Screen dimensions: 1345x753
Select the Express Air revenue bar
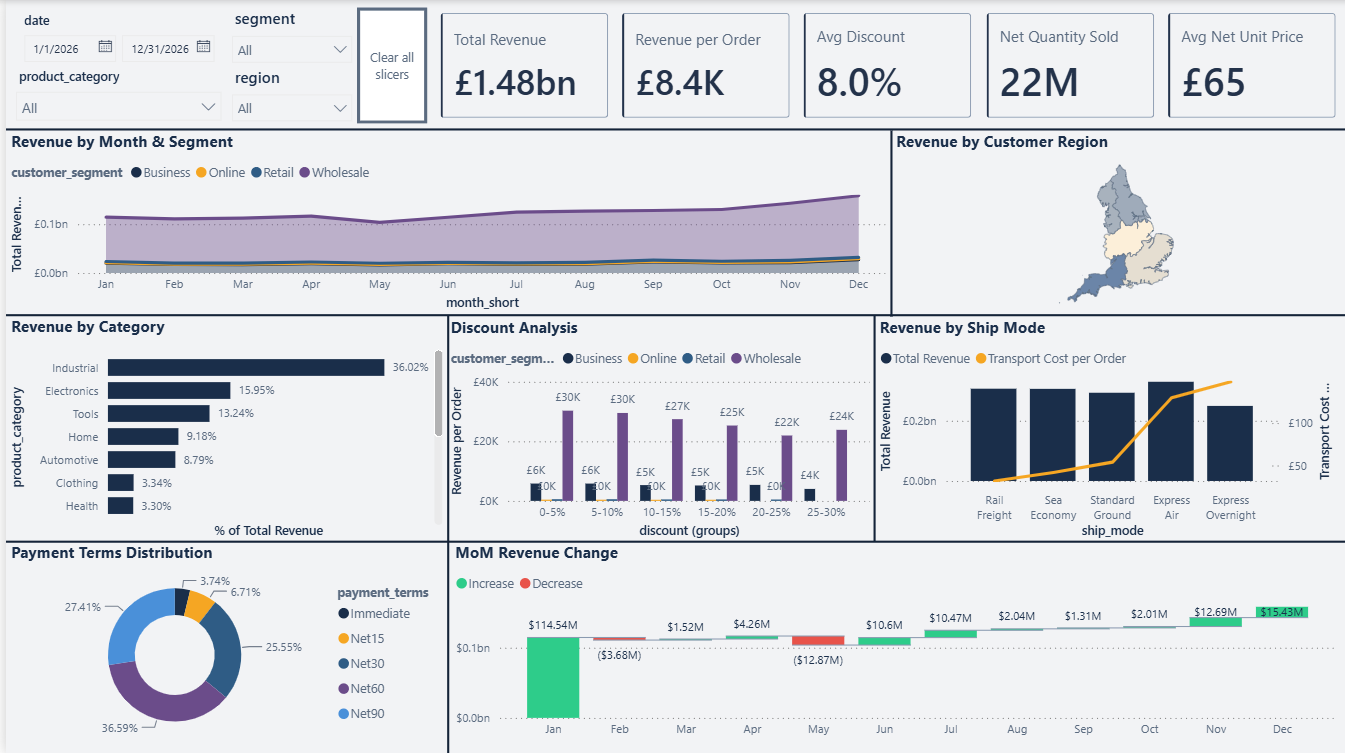click(x=1171, y=431)
